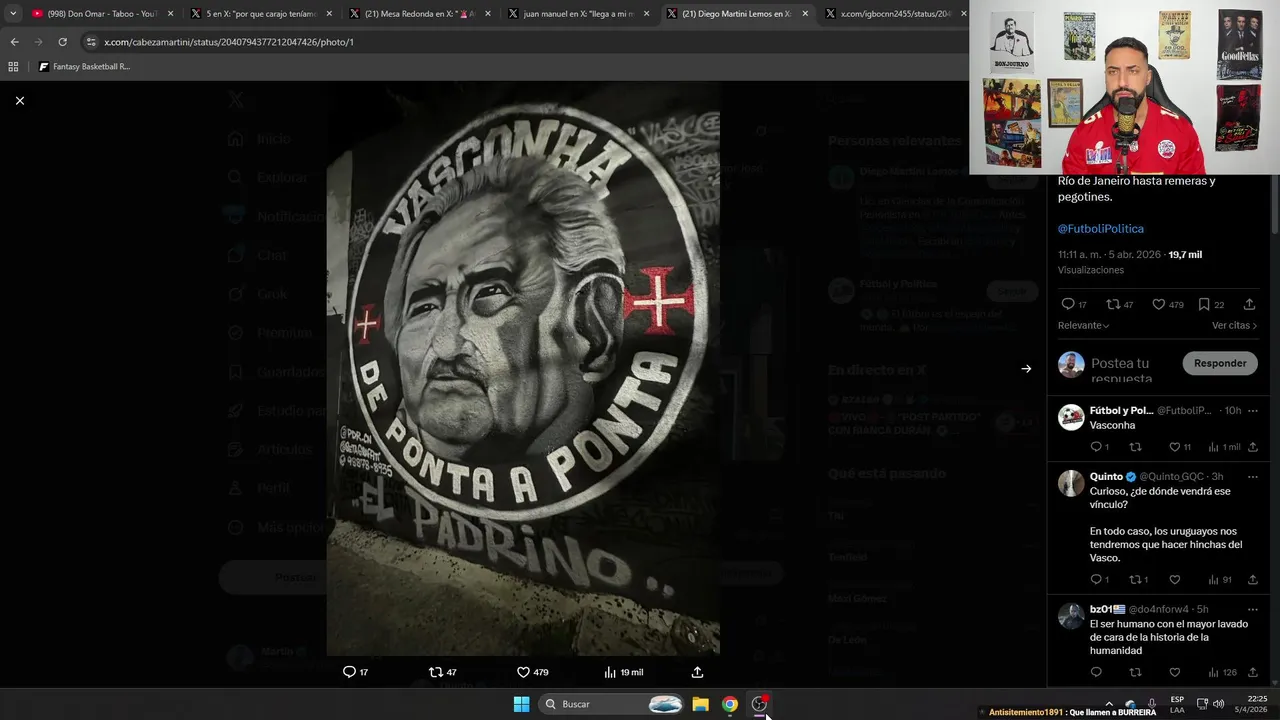Image resolution: width=1280 pixels, height=720 pixels.
Task: Like the Vasconha comment with 11 likes
Action: point(1175,447)
